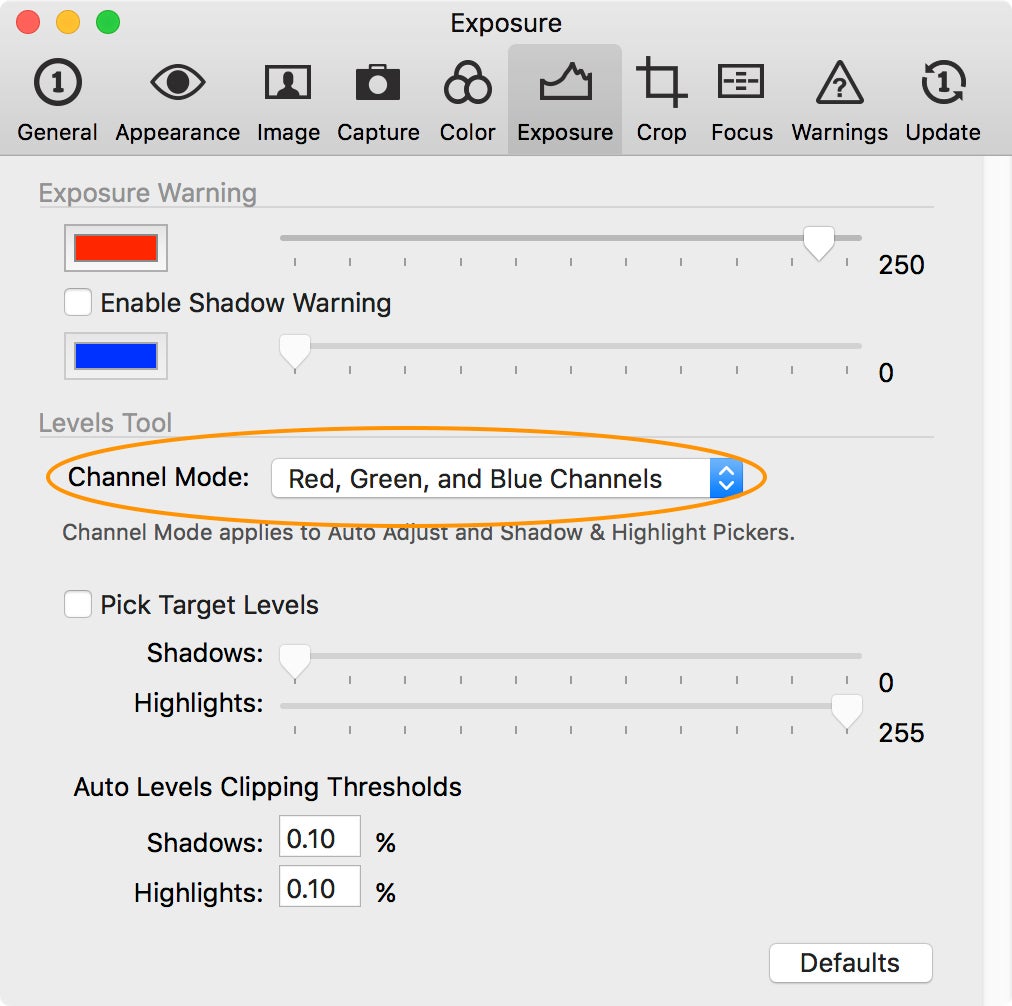
Task: Enable Shadow Warning checkbox
Action: pyautogui.click(x=77, y=302)
